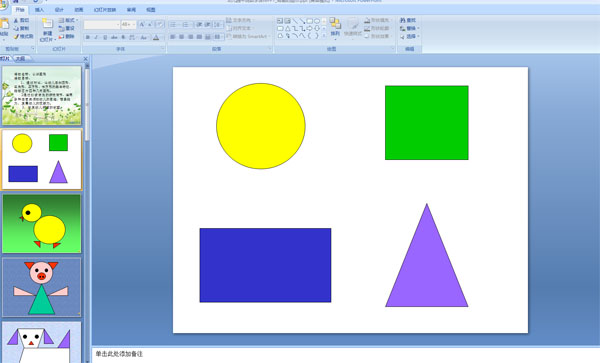Toggle Underline formatting
Image resolution: width=600 pixels, height=363 pixels.
105,37
